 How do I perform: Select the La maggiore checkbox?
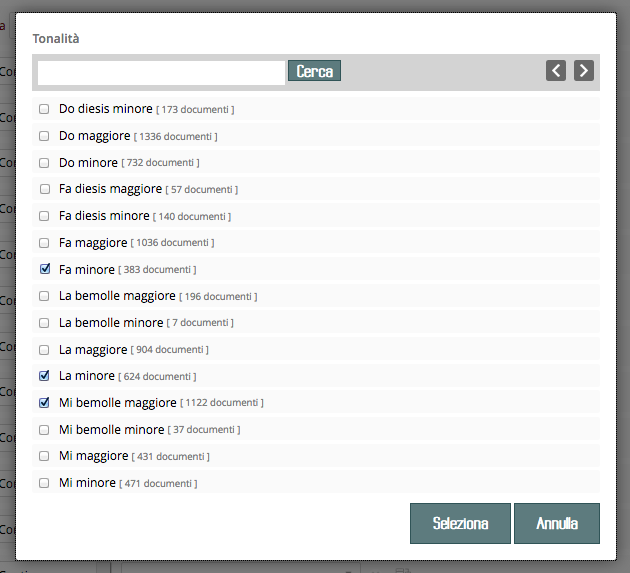[x=44, y=349]
